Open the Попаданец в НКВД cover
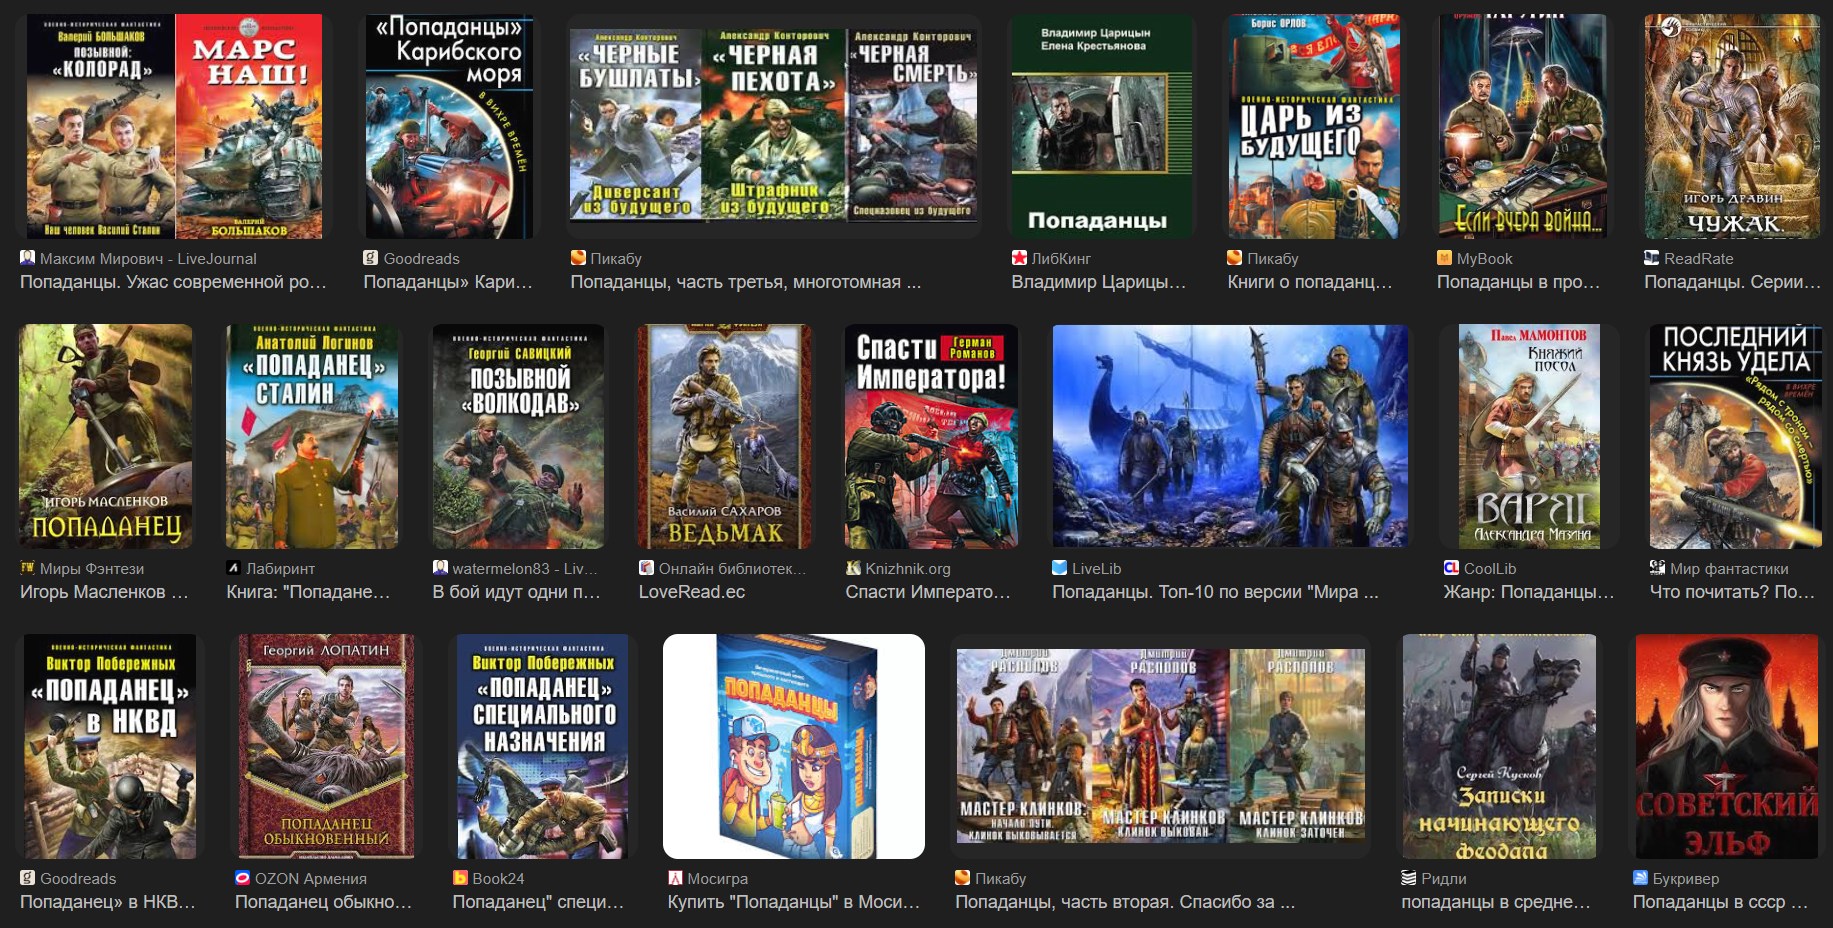Viewport: 1833px width, 928px height. pyautogui.click(x=110, y=746)
